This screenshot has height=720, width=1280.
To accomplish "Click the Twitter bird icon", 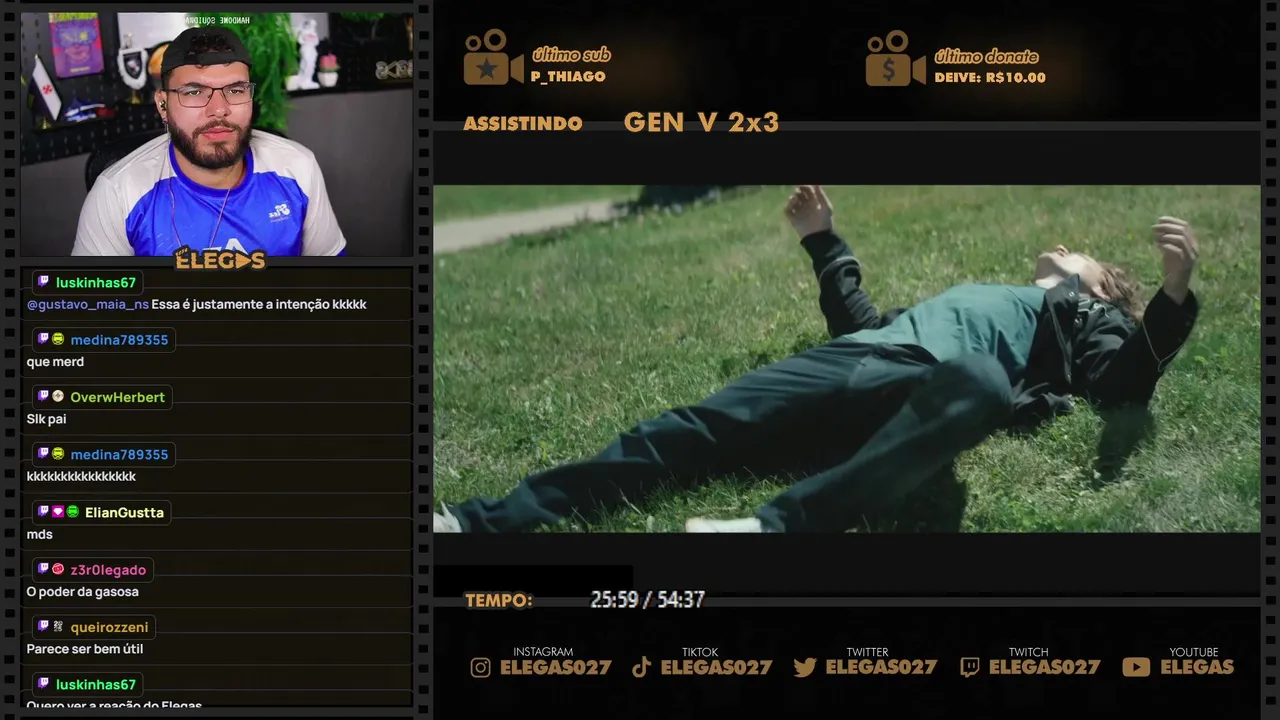I will tap(805, 667).
